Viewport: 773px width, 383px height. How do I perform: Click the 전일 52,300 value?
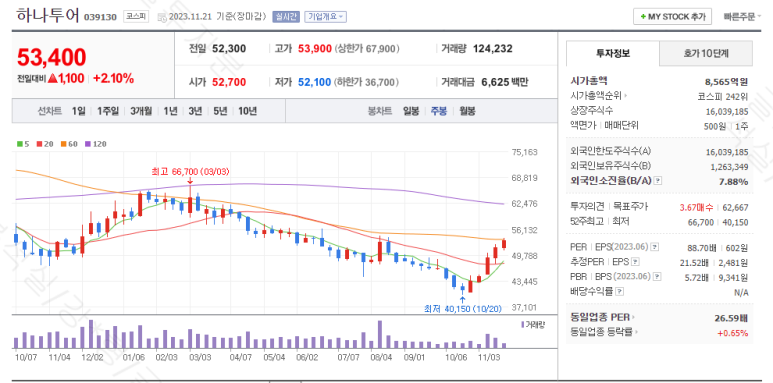coord(229,48)
